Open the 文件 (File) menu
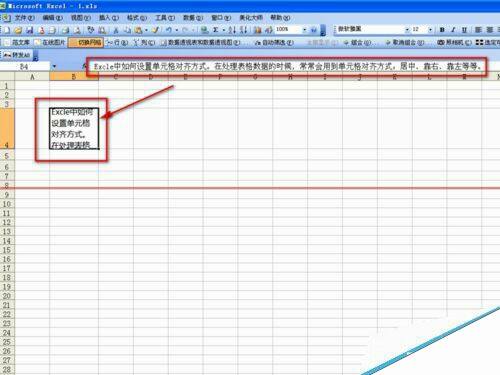The height and width of the screenshot is (375, 500). [x=24, y=17]
